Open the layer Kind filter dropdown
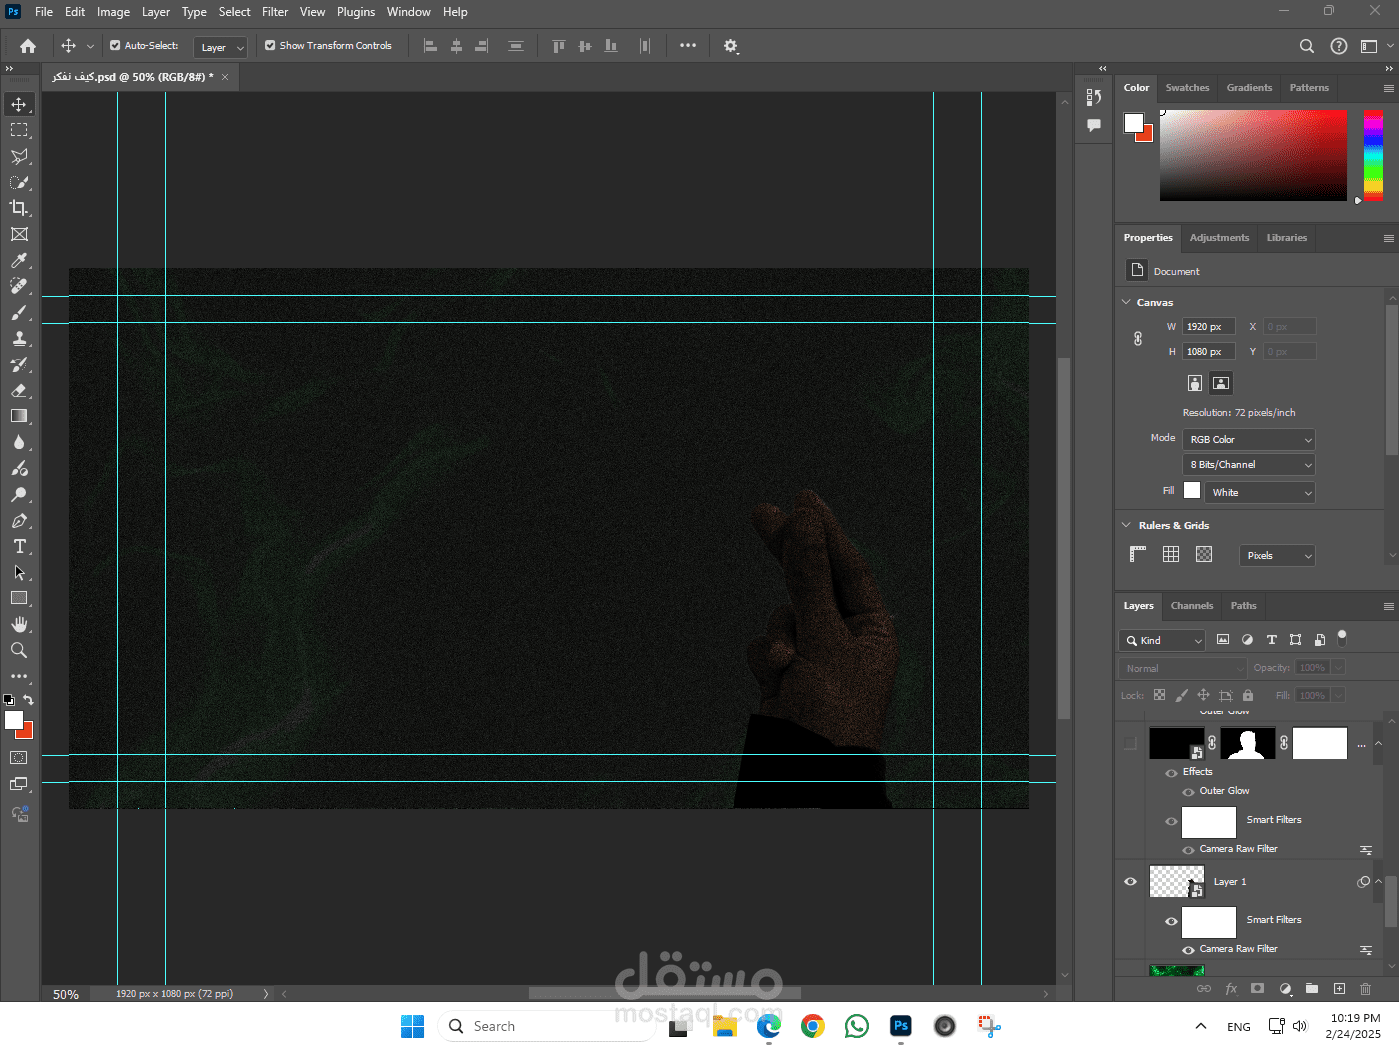The image size is (1399, 1049). pos(1163,641)
